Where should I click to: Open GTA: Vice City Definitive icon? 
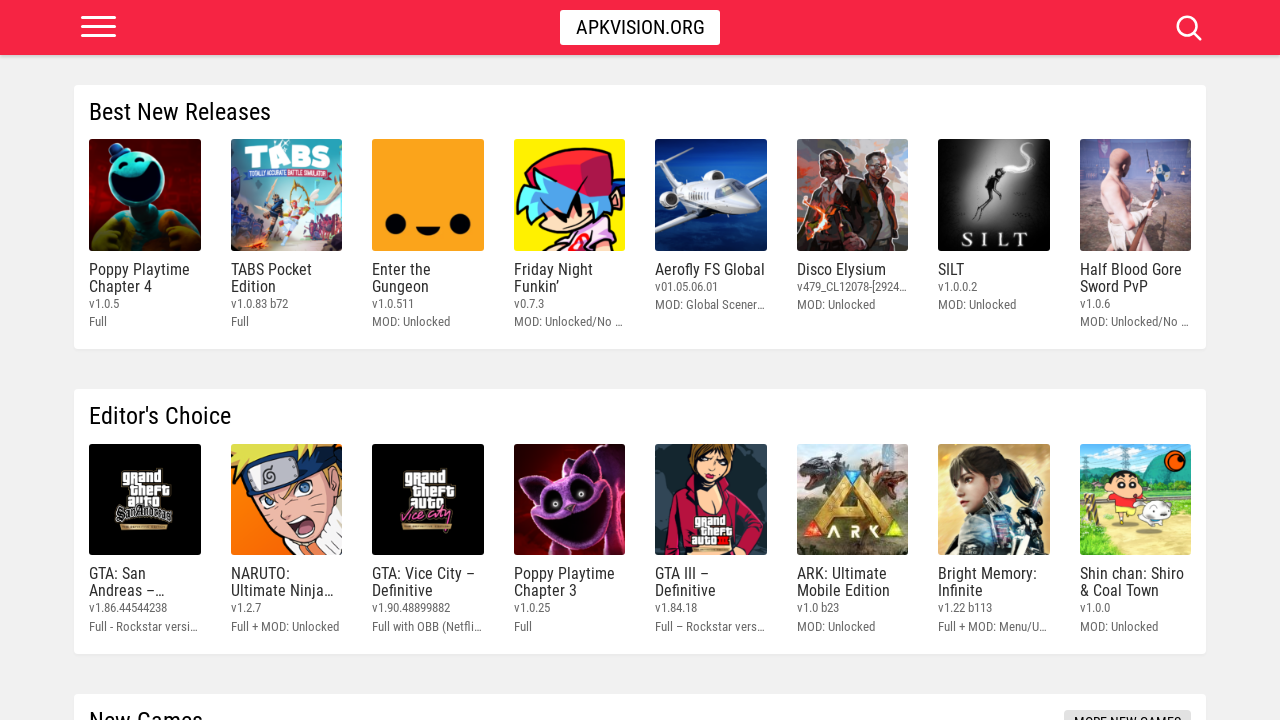[x=428, y=500]
